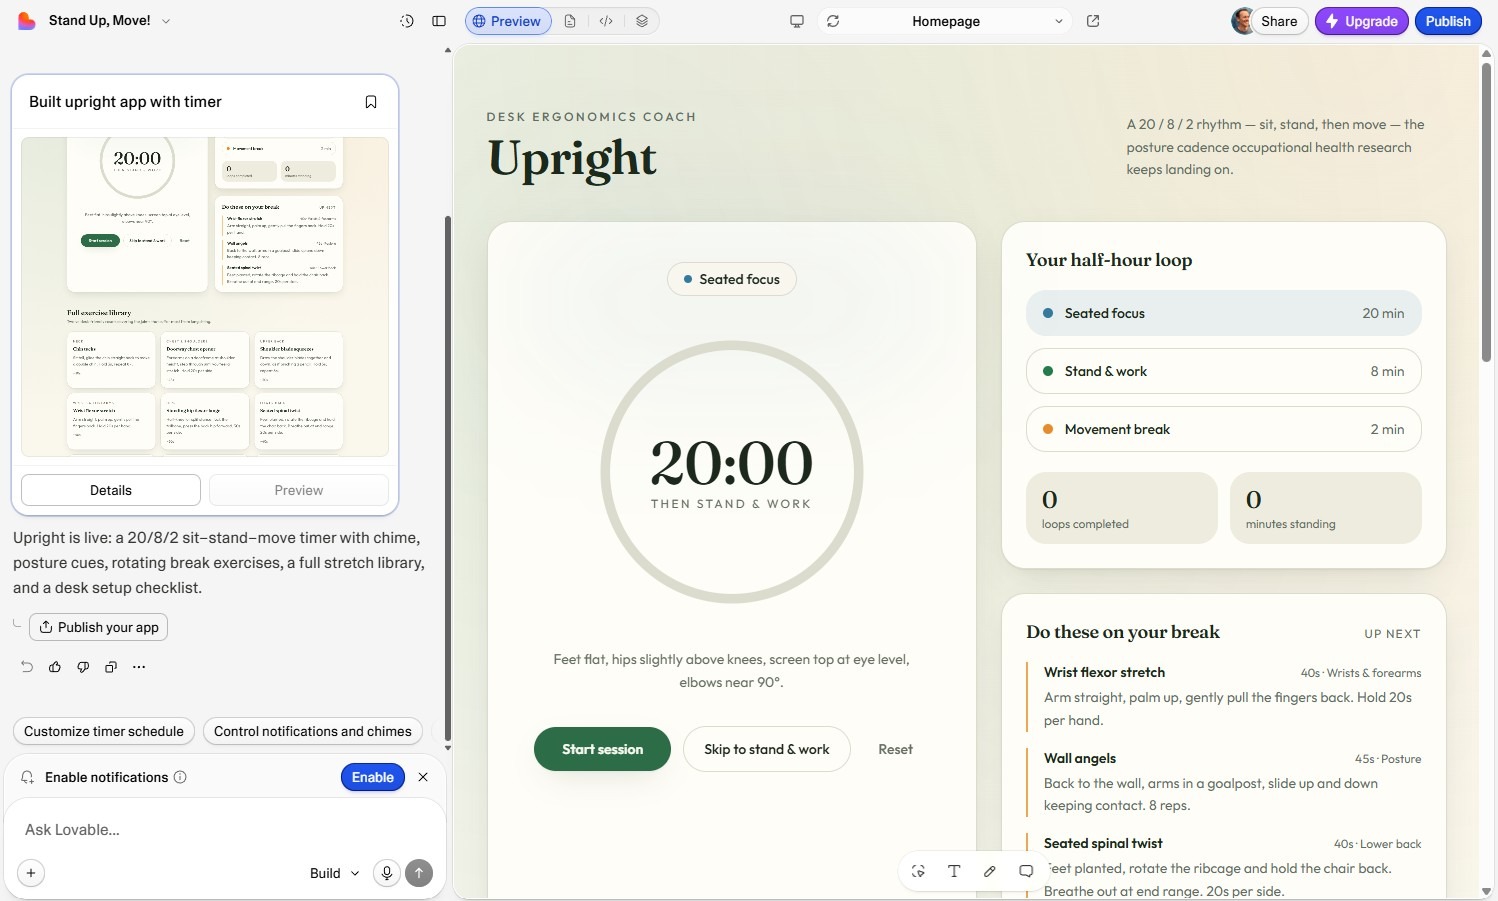Open the document file view icon

click(x=570, y=21)
